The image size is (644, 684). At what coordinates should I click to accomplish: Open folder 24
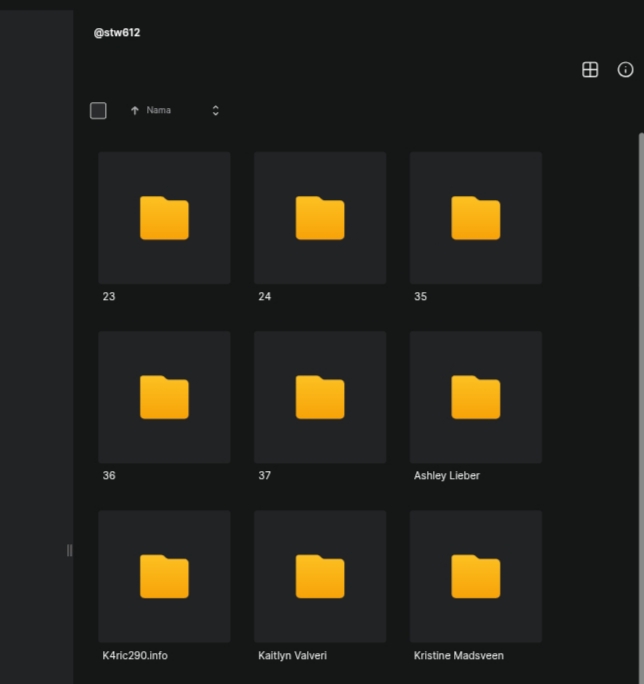coord(320,218)
